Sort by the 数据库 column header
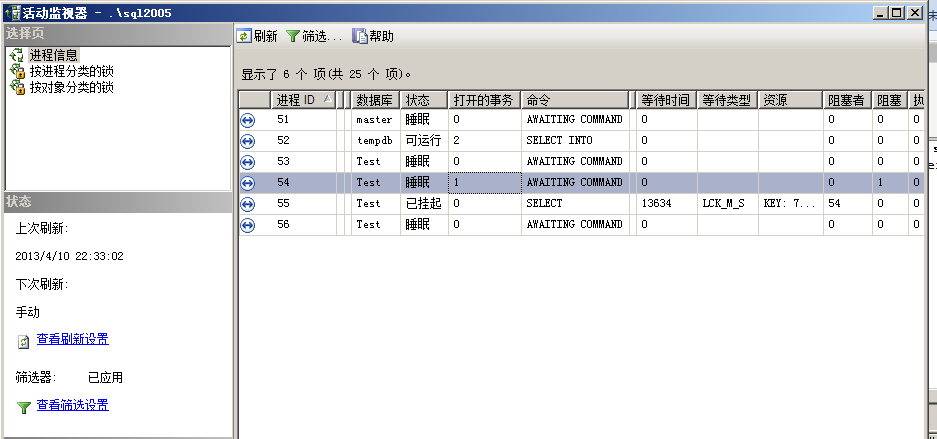This screenshot has height=439, width=937. pyautogui.click(x=375, y=100)
